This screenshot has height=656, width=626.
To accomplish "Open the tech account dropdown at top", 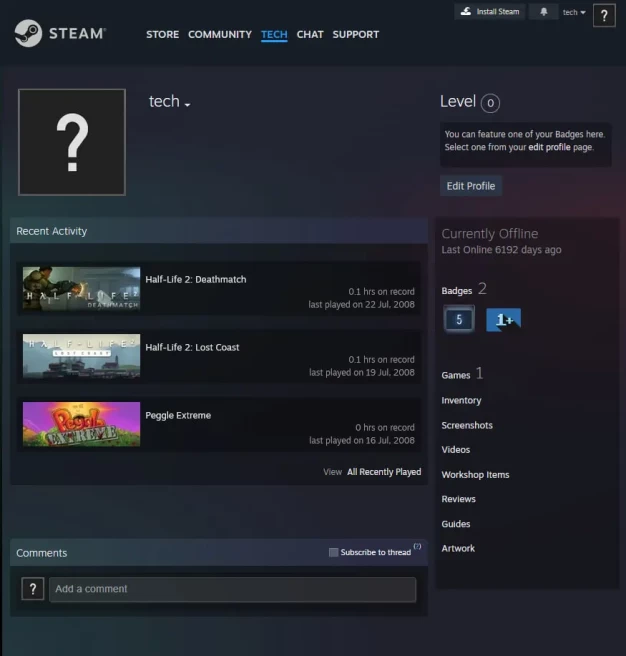I will tap(574, 13).
